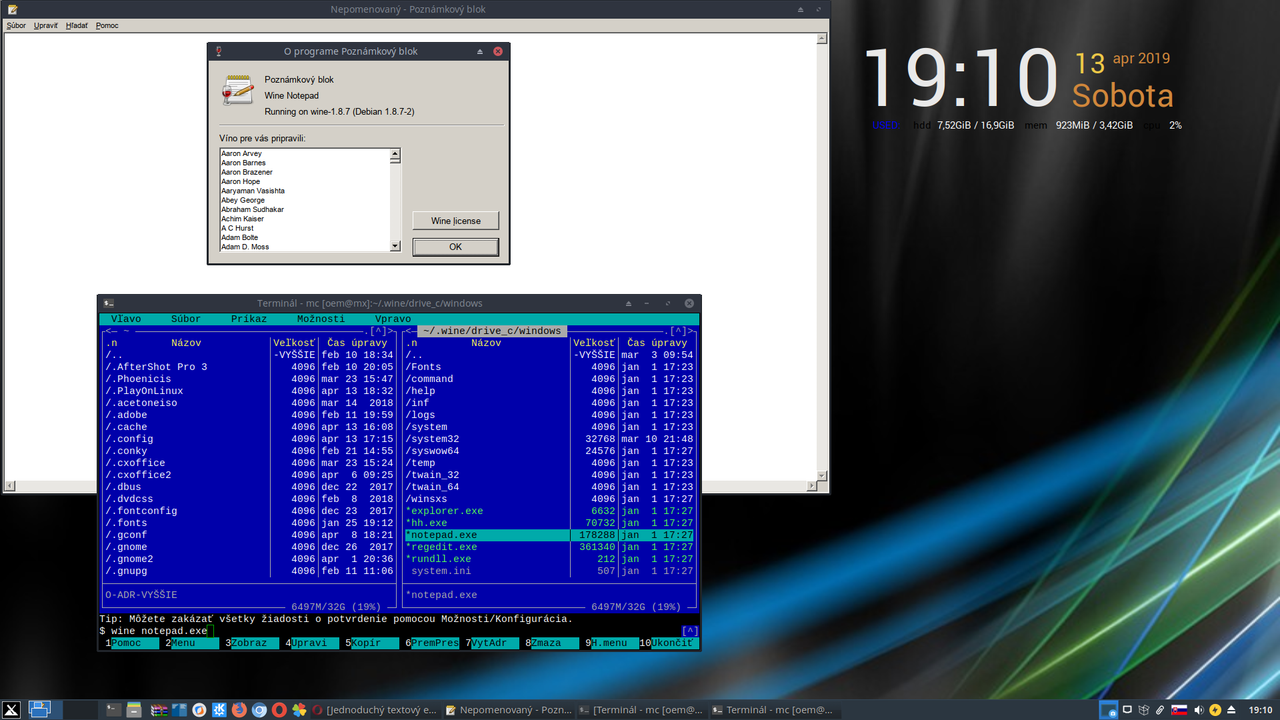
Task: Click the 10 Ukončiť function key button
Action: tap(668, 643)
